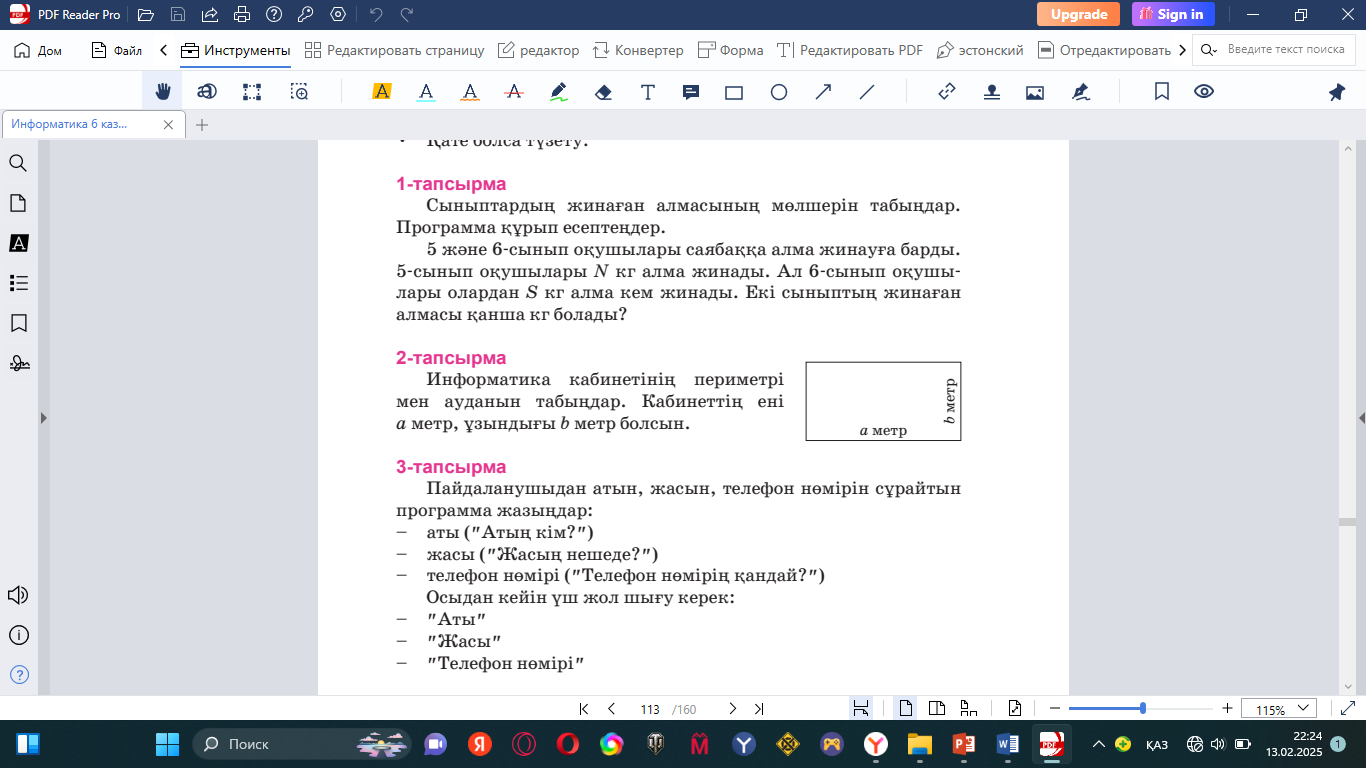Toggle the eye visibility icon in toolbar

1204,92
